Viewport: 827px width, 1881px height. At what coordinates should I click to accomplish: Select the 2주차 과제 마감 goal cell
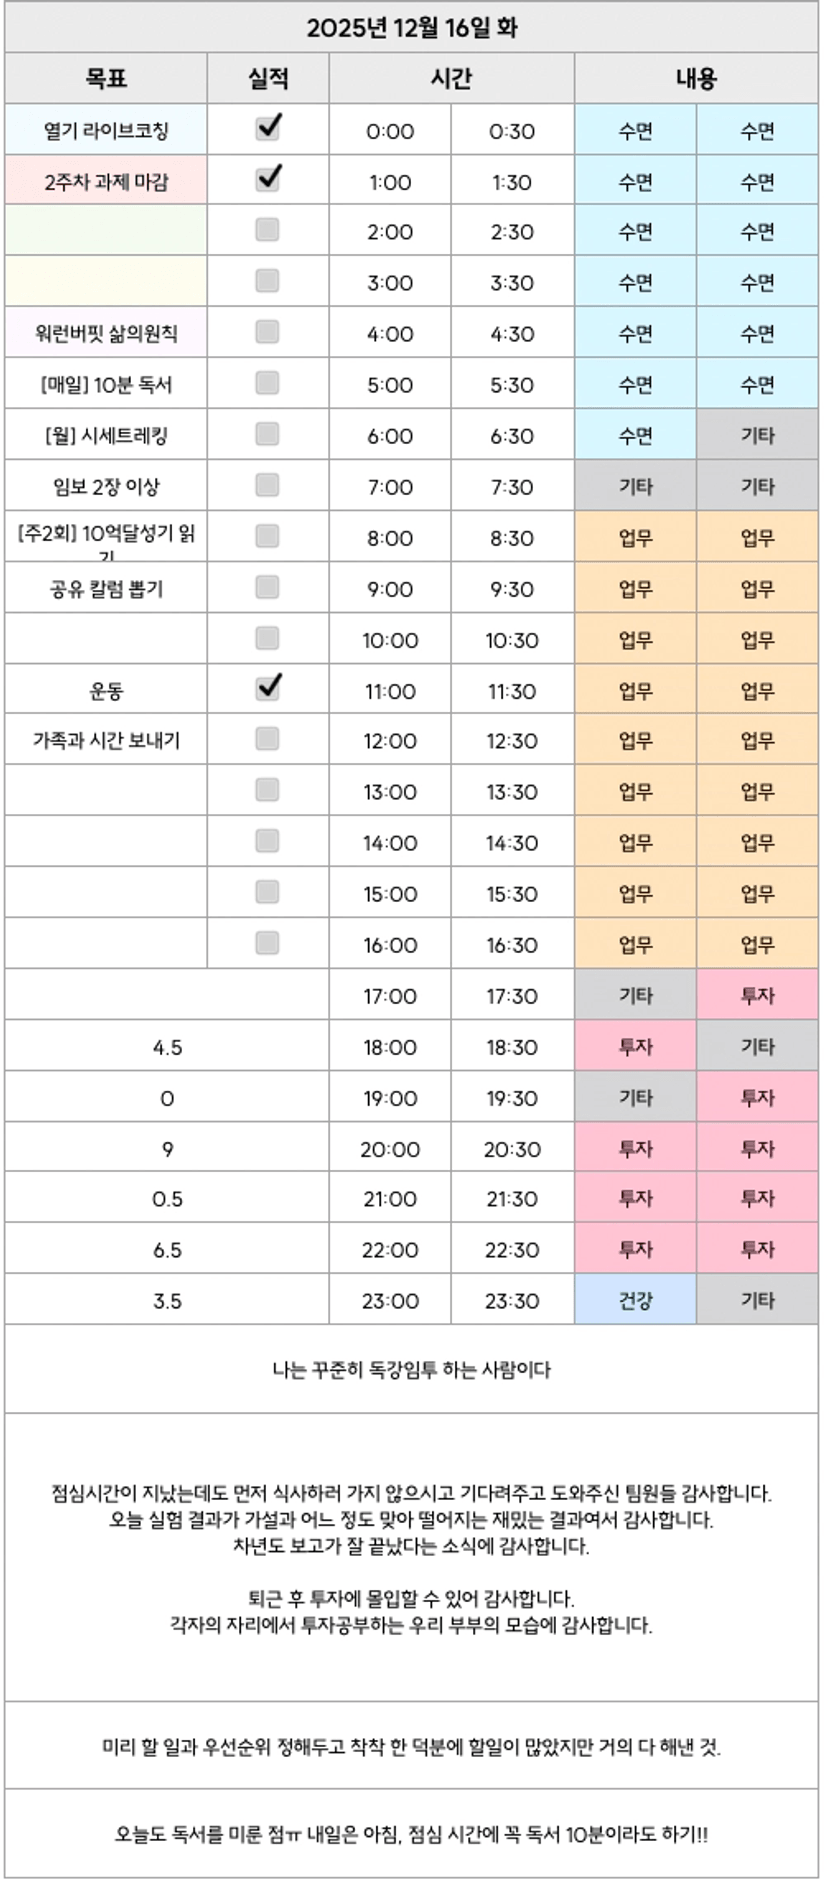[106, 182]
